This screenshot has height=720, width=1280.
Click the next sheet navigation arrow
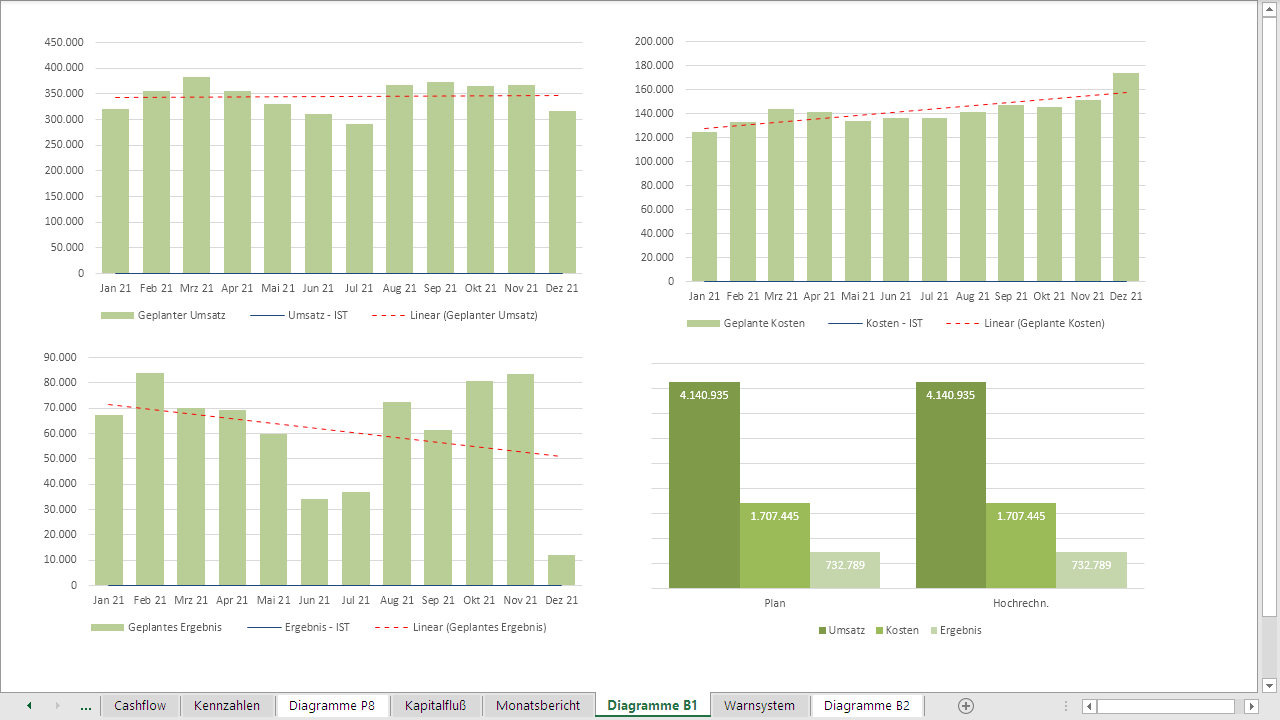(57, 706)
